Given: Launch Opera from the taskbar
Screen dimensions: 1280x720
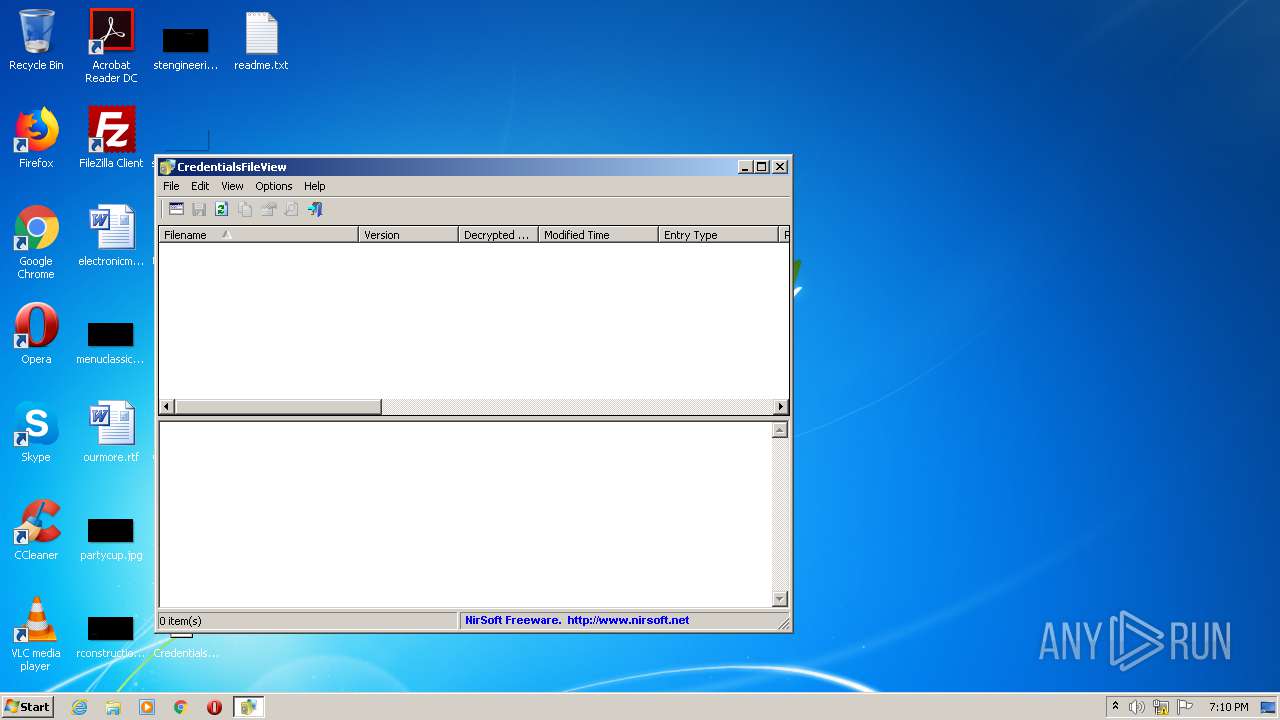Looking at the screenshot, I should (214, 707).
